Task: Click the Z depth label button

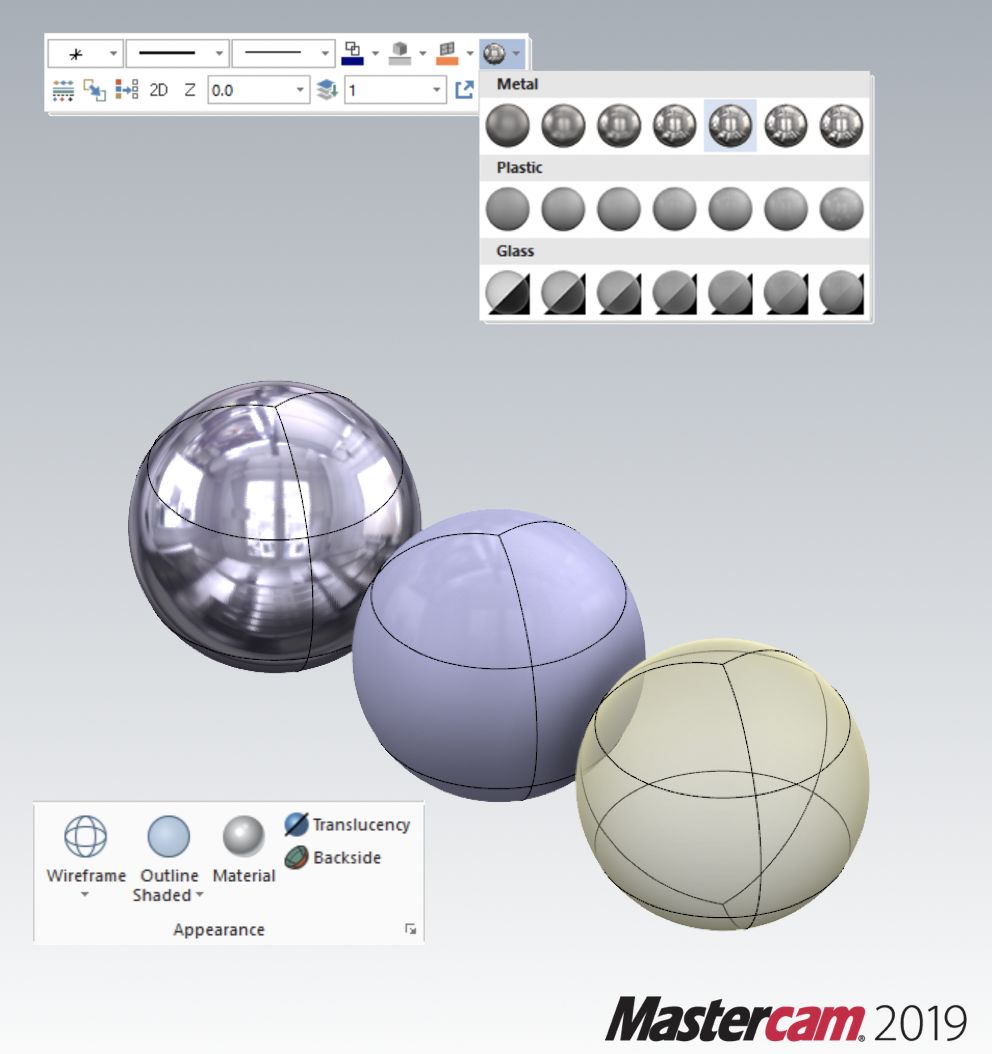Action: (190, 90)
